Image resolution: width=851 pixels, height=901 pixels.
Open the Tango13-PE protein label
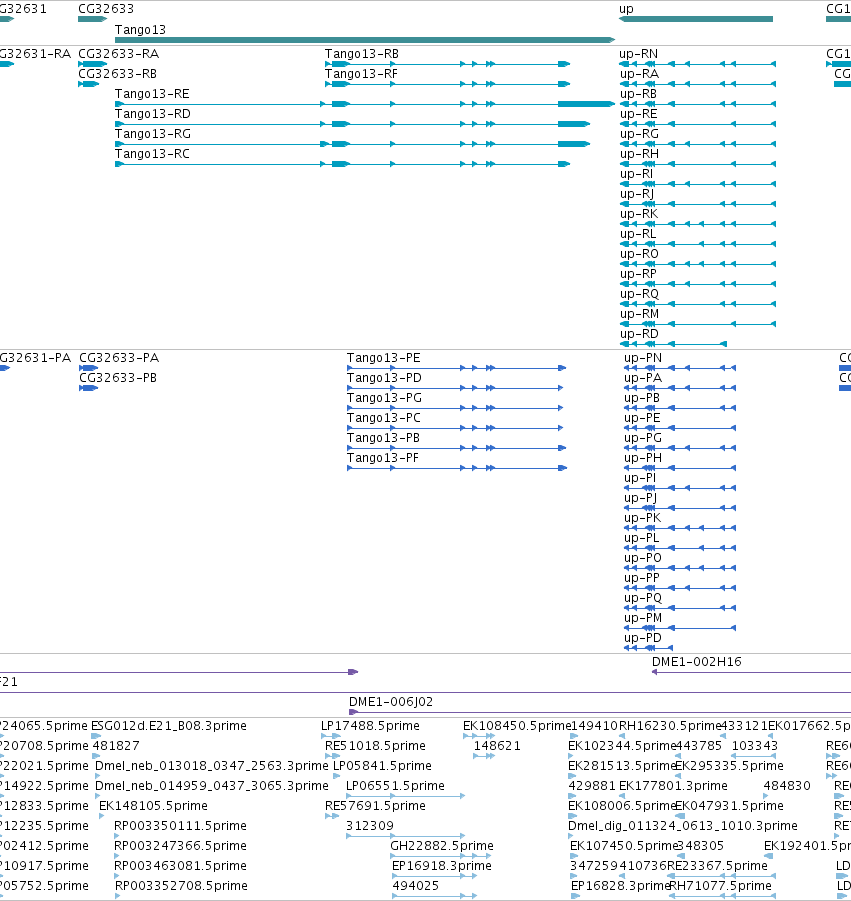383,358
